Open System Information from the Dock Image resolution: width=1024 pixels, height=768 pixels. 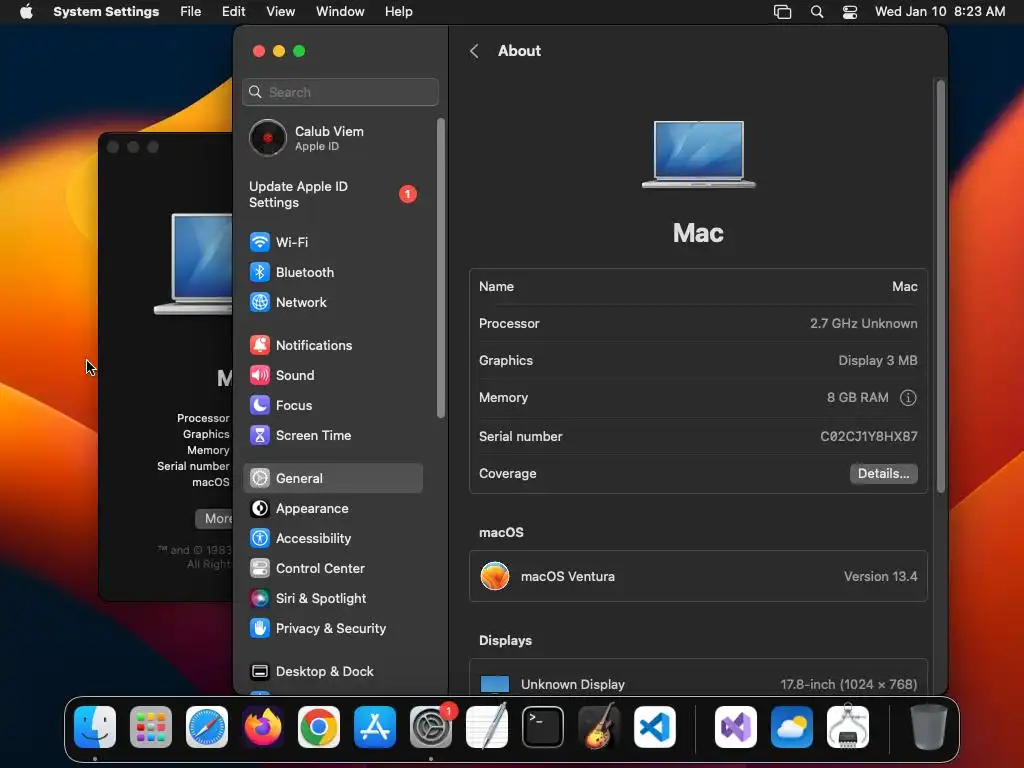click(x=848, y=727)
